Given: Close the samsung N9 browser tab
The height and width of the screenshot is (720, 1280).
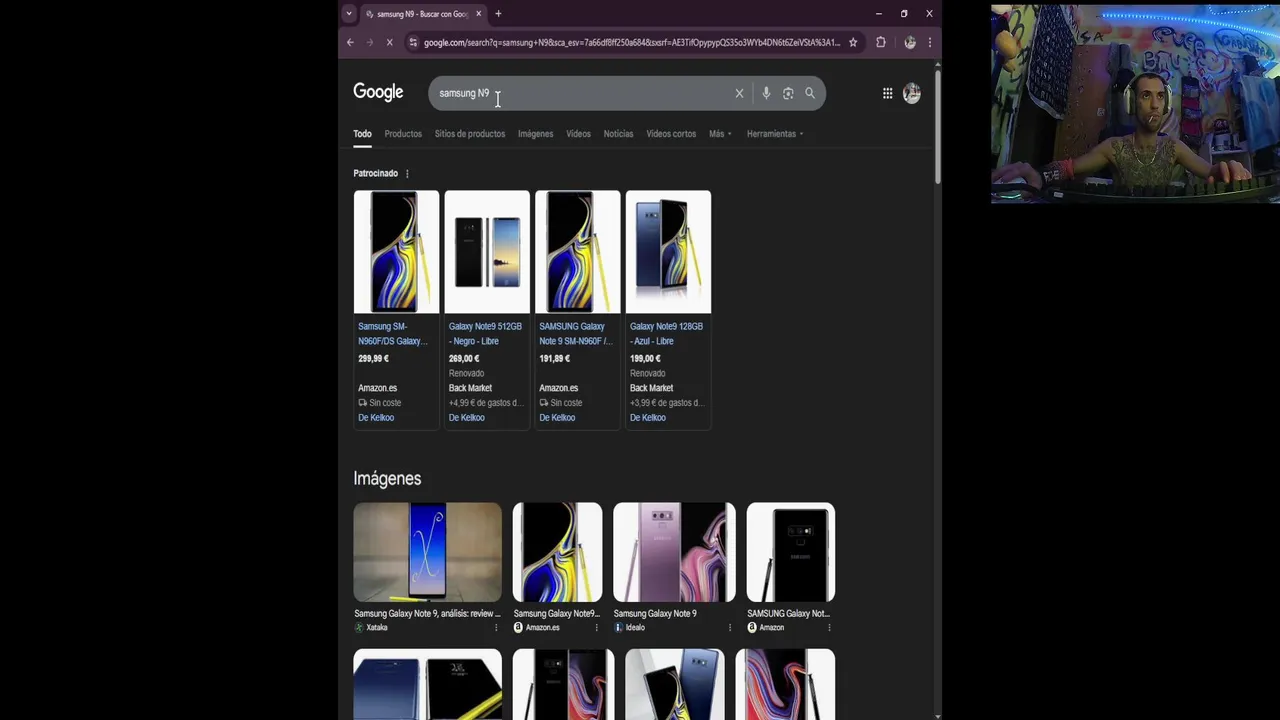Looking at the screenshot, I should coord(479,14).
